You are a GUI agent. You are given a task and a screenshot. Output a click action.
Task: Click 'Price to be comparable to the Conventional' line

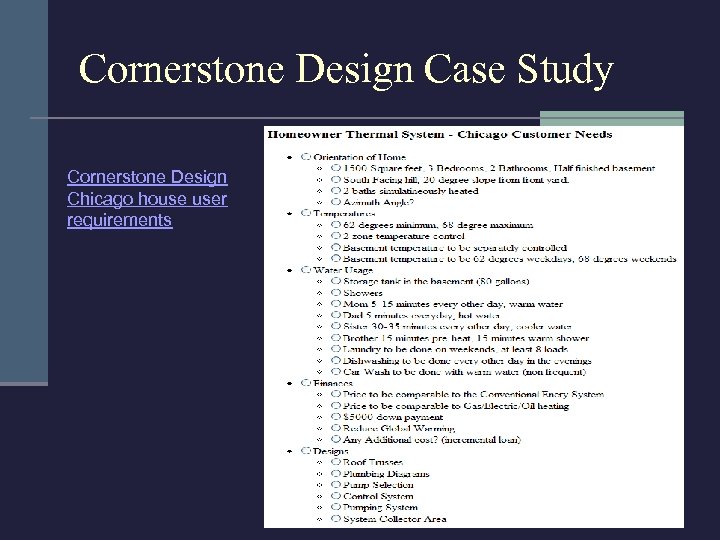473,394
